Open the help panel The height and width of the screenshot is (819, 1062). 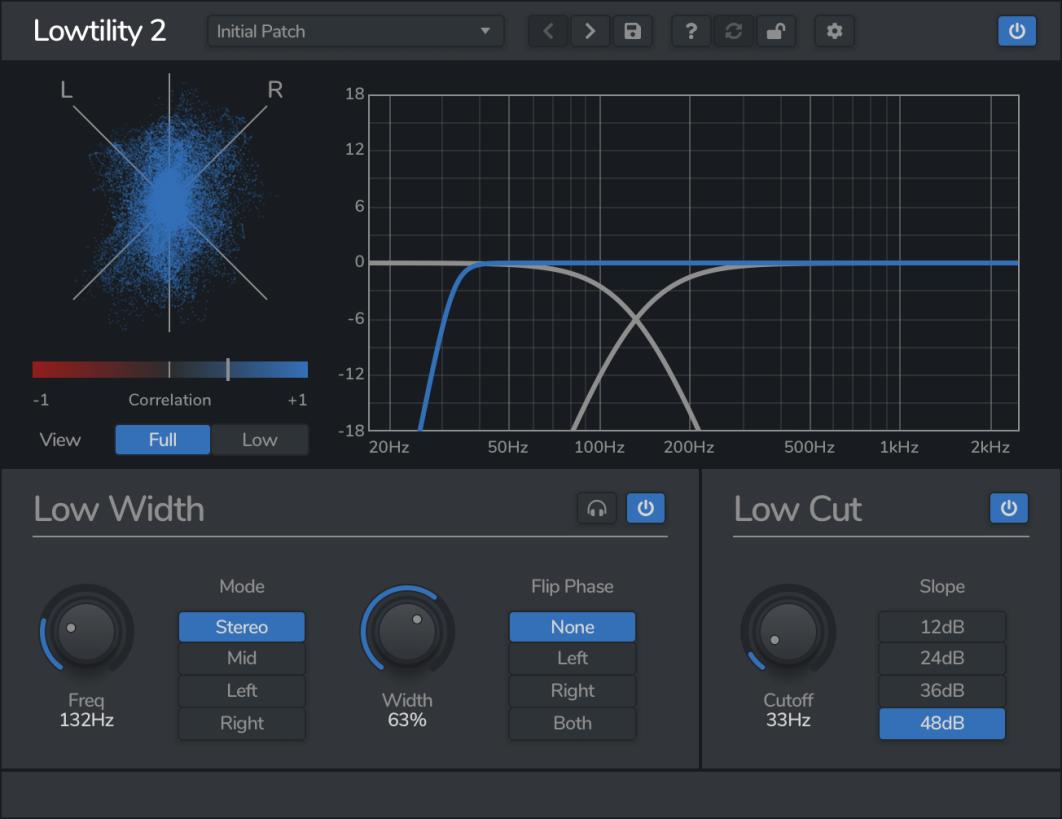(x=690, y=31)
